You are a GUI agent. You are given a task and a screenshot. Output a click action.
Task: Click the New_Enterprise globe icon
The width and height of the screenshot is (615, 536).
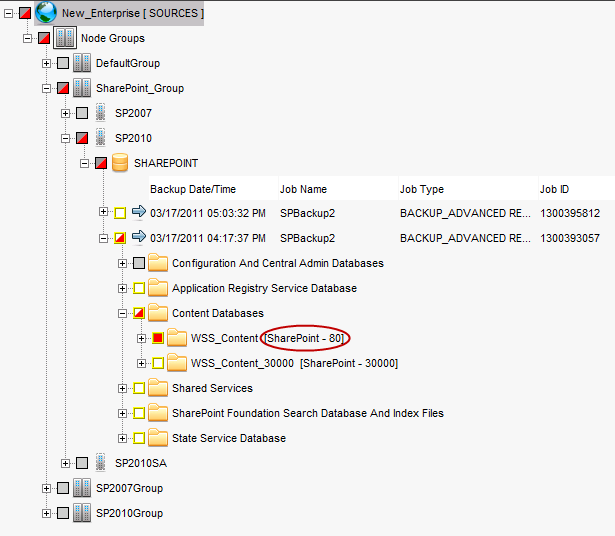coord(46,13)
